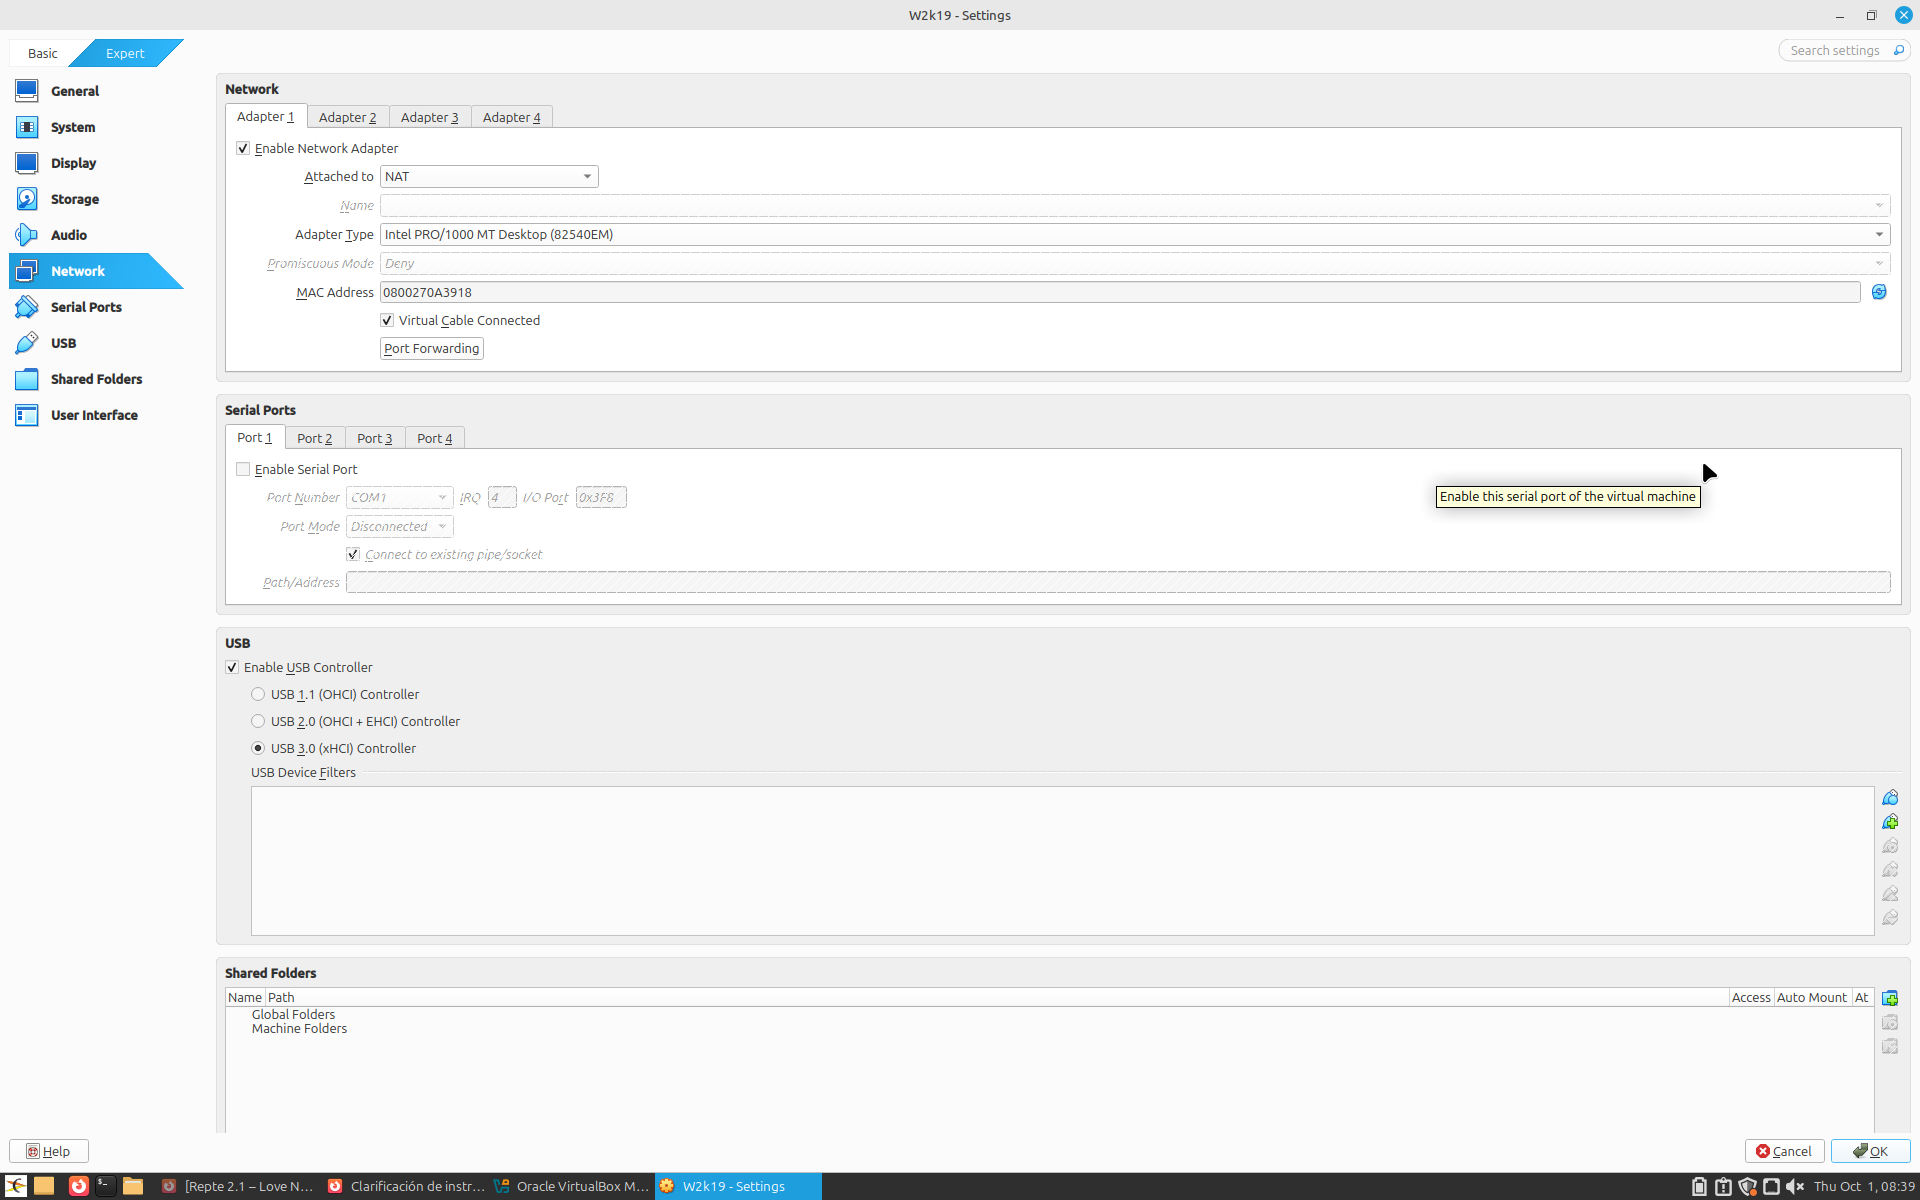Open Attached to NAT dropdown
Screen dimensions: 1920x1200
pyautogui.click(x=489, y=176)
